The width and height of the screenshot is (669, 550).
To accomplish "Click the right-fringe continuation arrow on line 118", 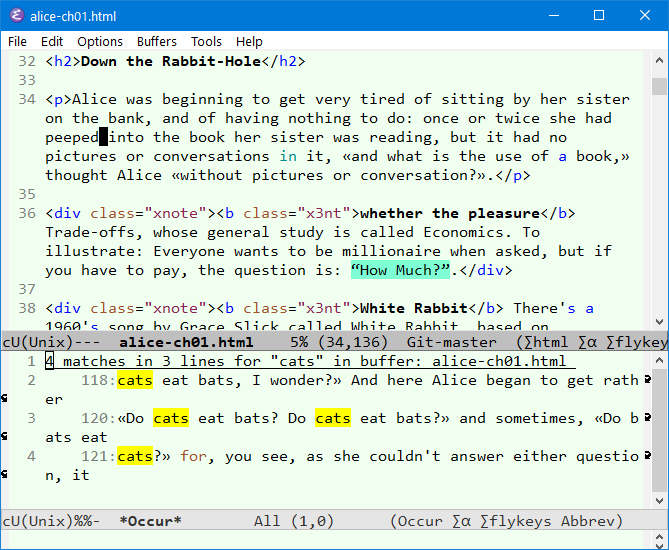I will [648, 379].
